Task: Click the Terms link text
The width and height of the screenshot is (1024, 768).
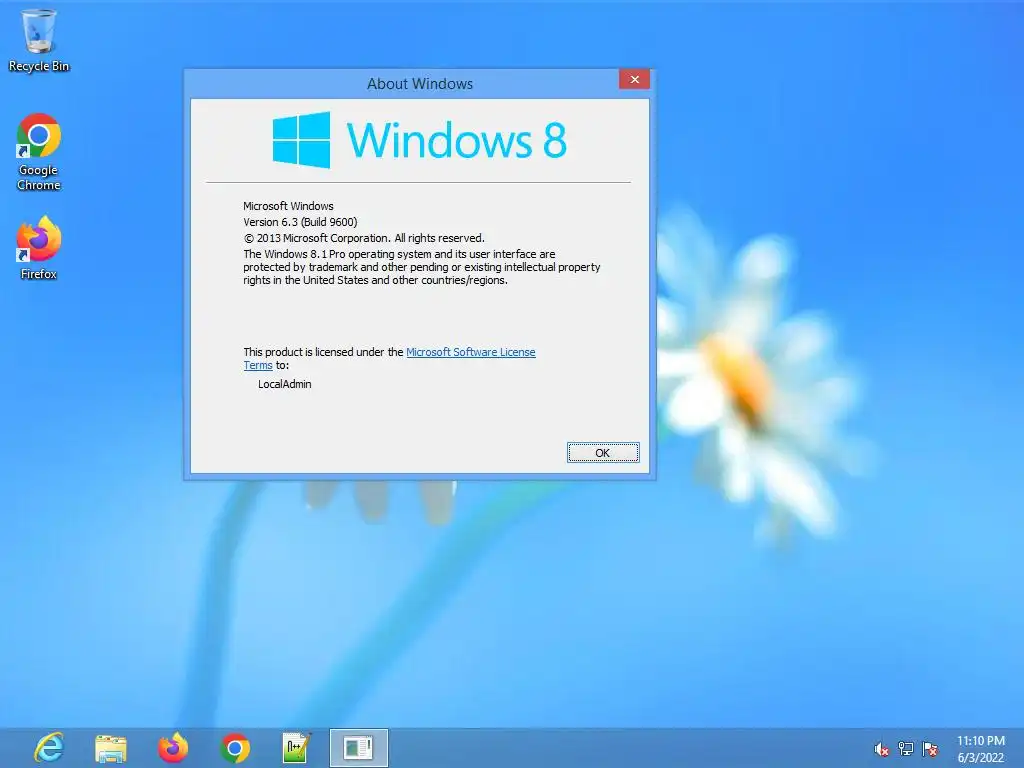Action: pyautogui.click(x=258, y=366)
